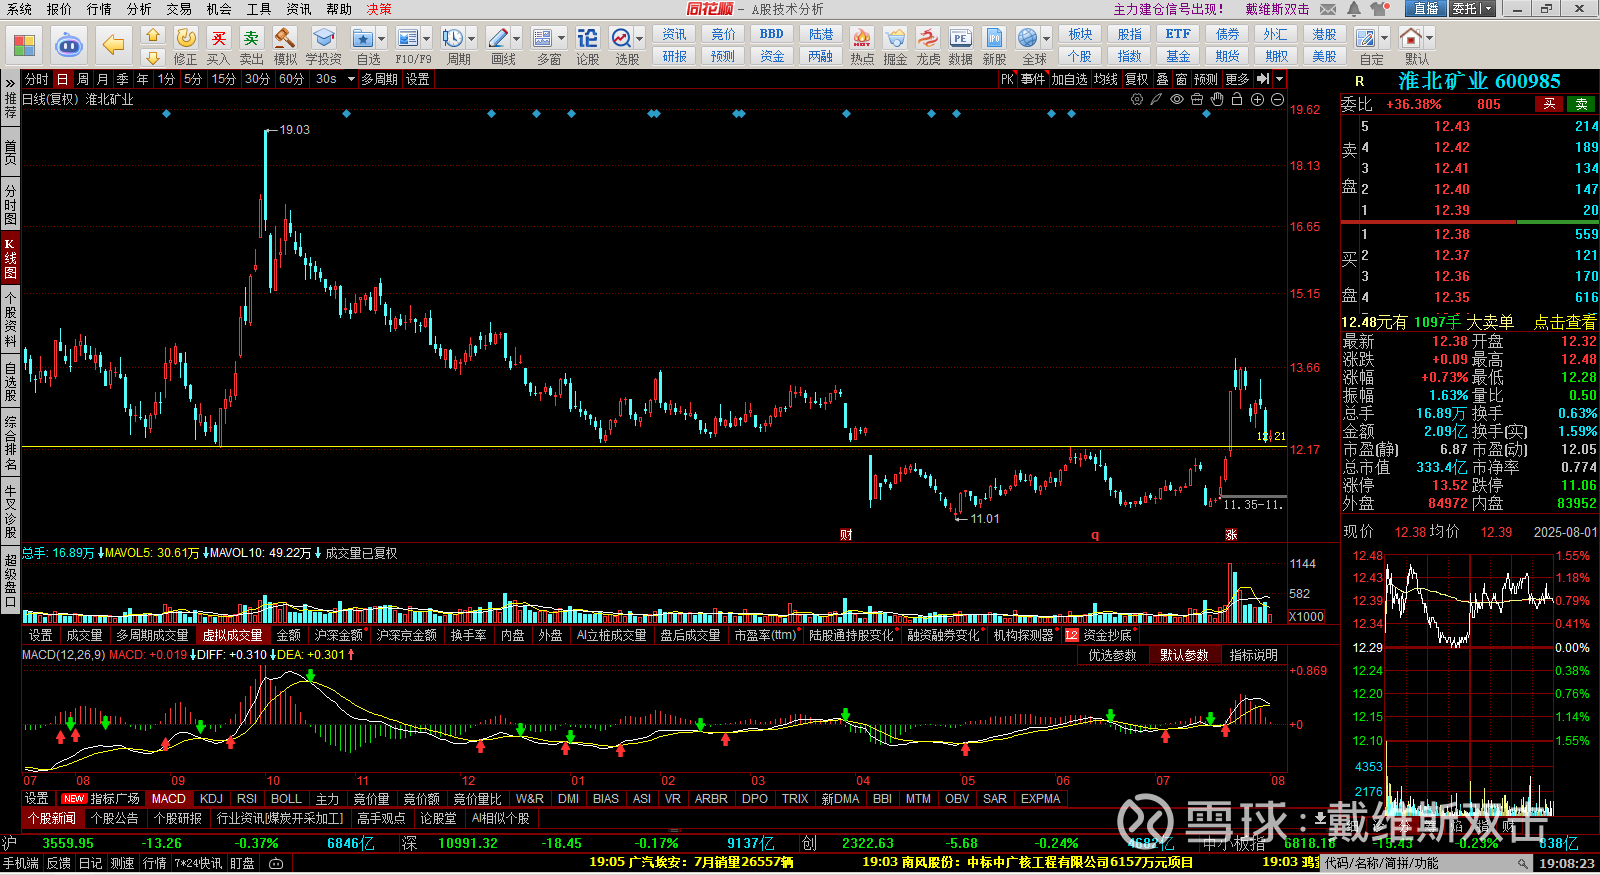Open the 模拟 simulated trading gavel icon

[285, 38]
